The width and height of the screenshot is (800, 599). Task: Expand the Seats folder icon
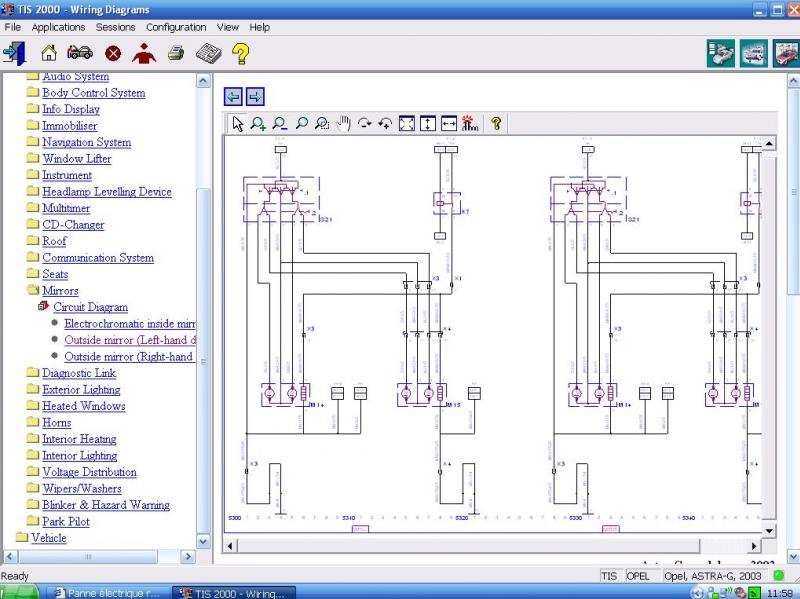tap(33, 273)
